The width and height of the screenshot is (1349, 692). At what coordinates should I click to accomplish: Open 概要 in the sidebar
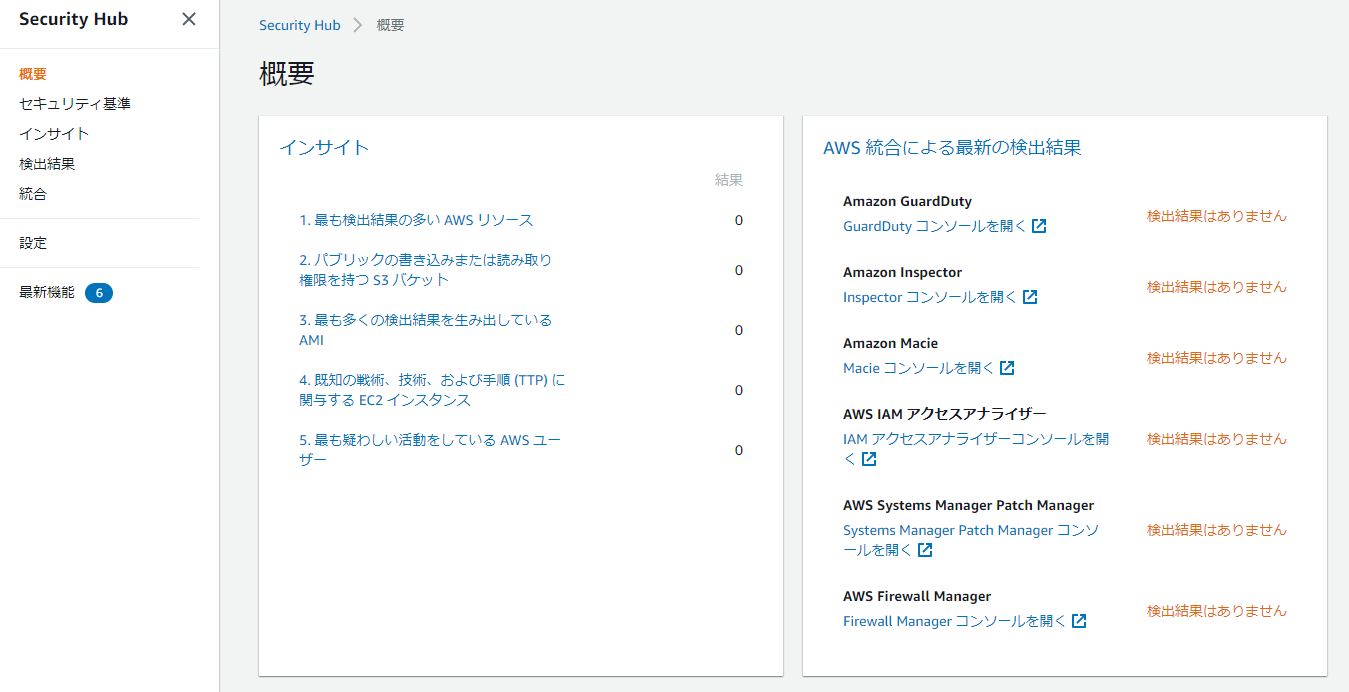click(x=33, y=74)
